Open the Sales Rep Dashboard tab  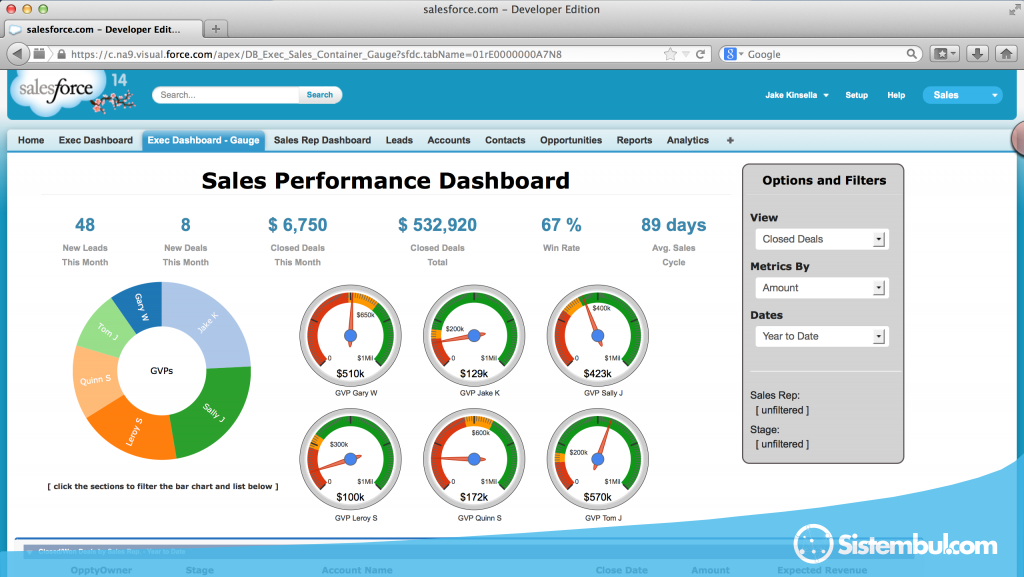[x=322, y=140]
